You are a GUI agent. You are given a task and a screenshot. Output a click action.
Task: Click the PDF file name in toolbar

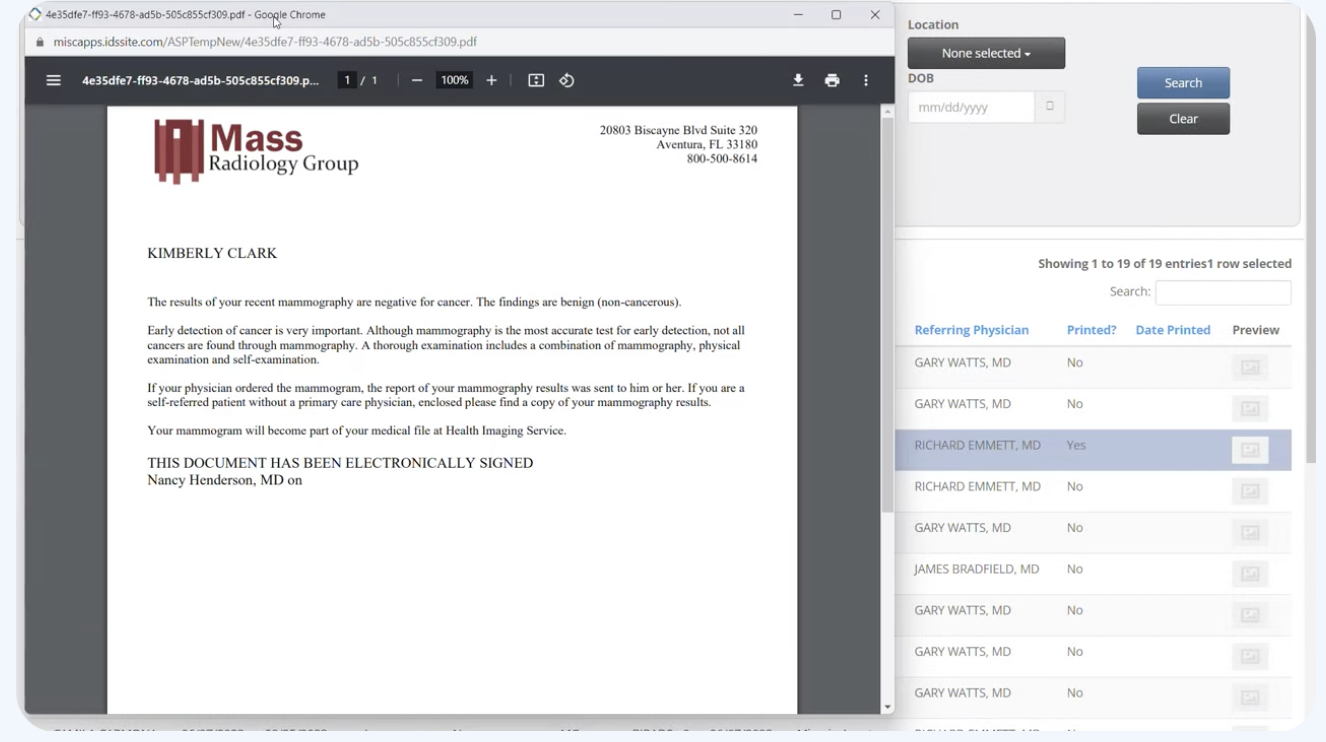point(201,81)
